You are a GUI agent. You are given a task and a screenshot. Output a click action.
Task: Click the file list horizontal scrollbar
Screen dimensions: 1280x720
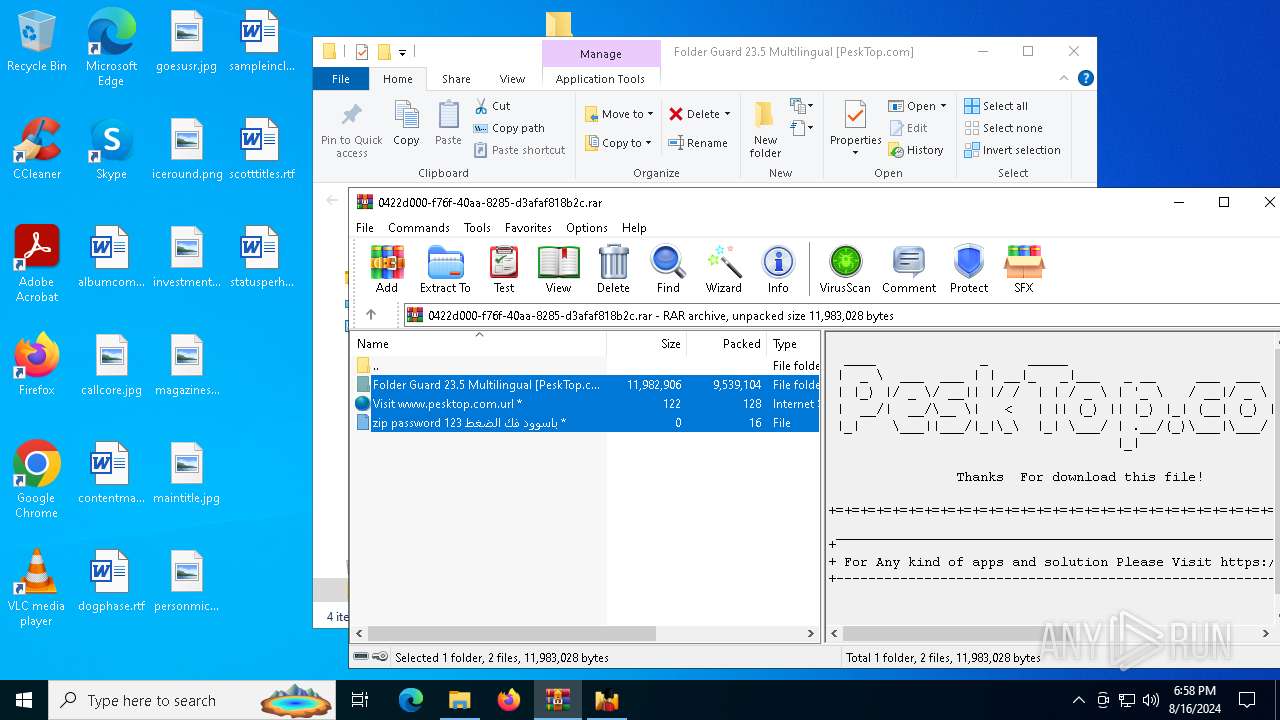point(511,633)
